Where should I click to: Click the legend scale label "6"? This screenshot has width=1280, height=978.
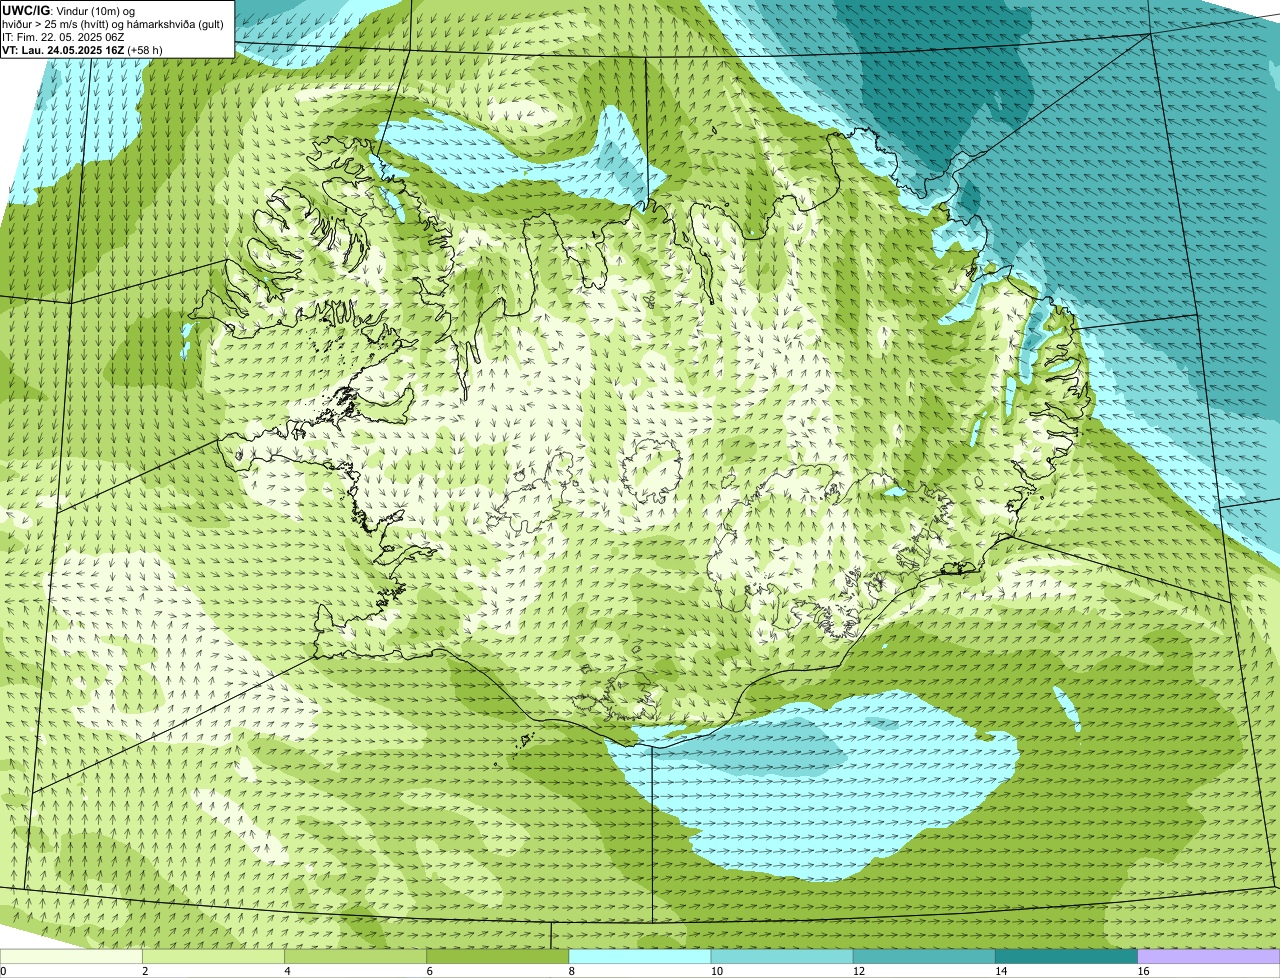tap(430, 971)
